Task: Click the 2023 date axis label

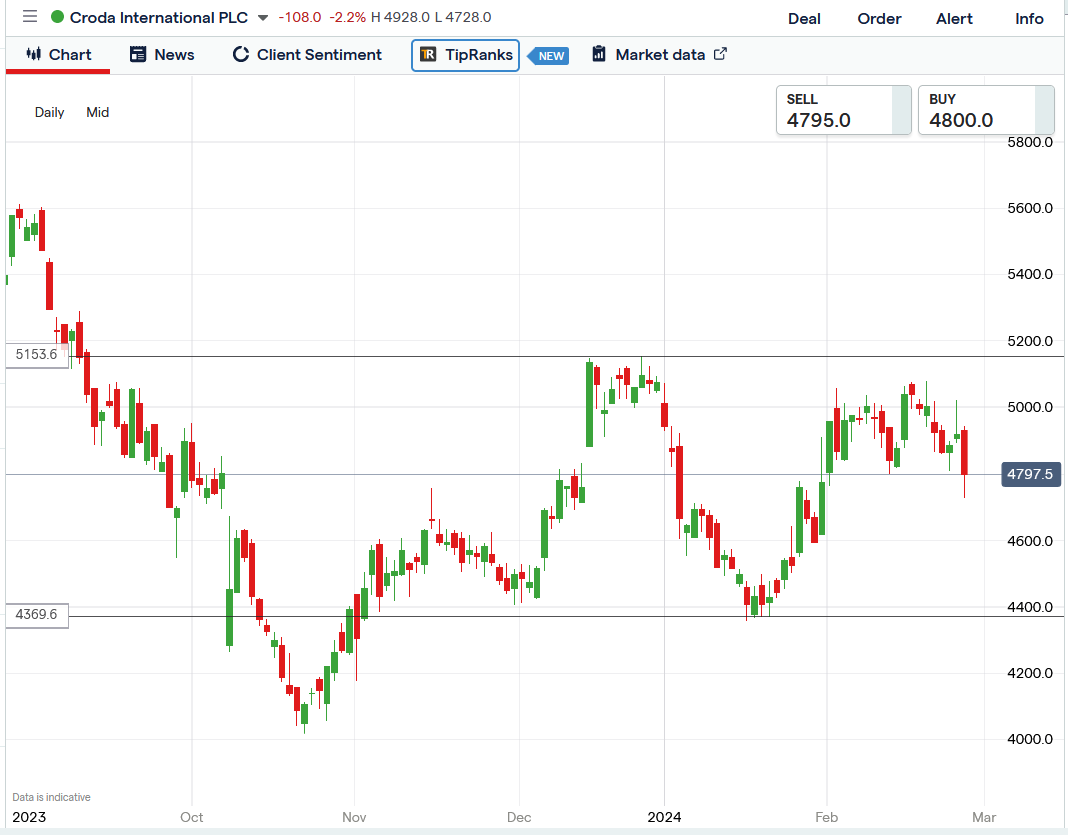Action: click(x=29, y=817)
